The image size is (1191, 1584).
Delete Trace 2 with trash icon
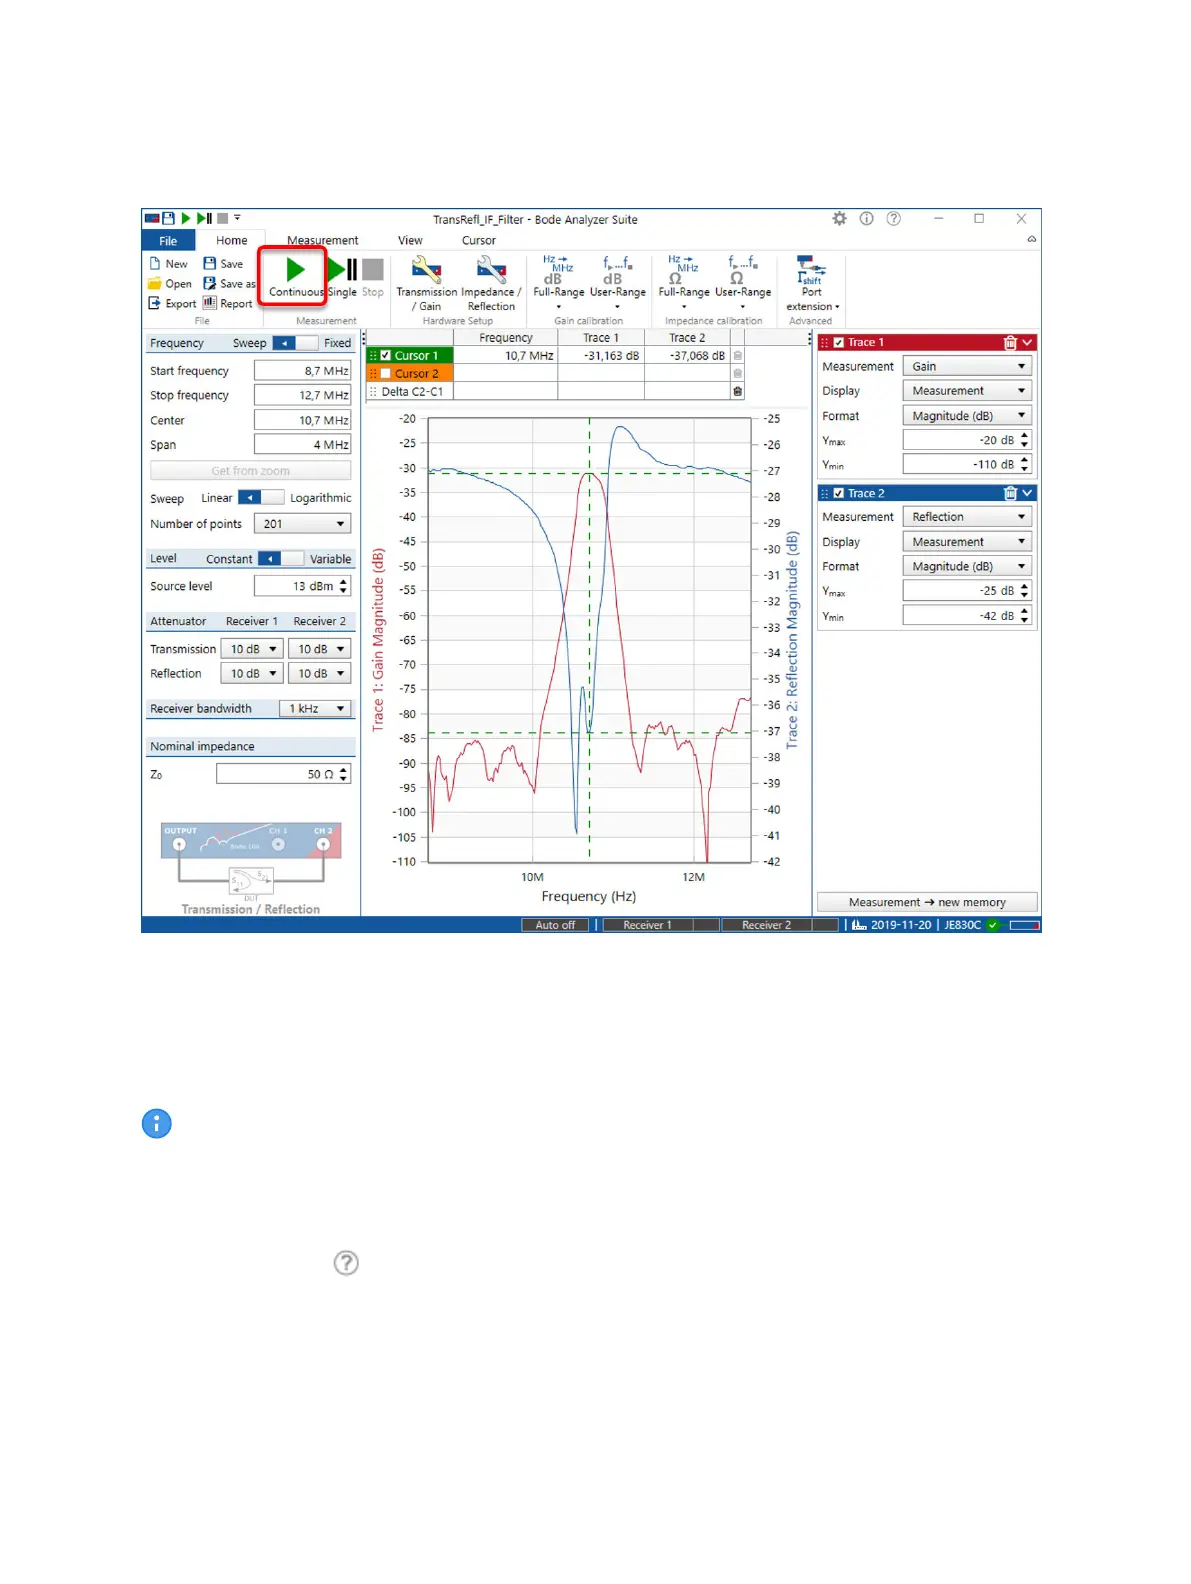click(1010, 493)
